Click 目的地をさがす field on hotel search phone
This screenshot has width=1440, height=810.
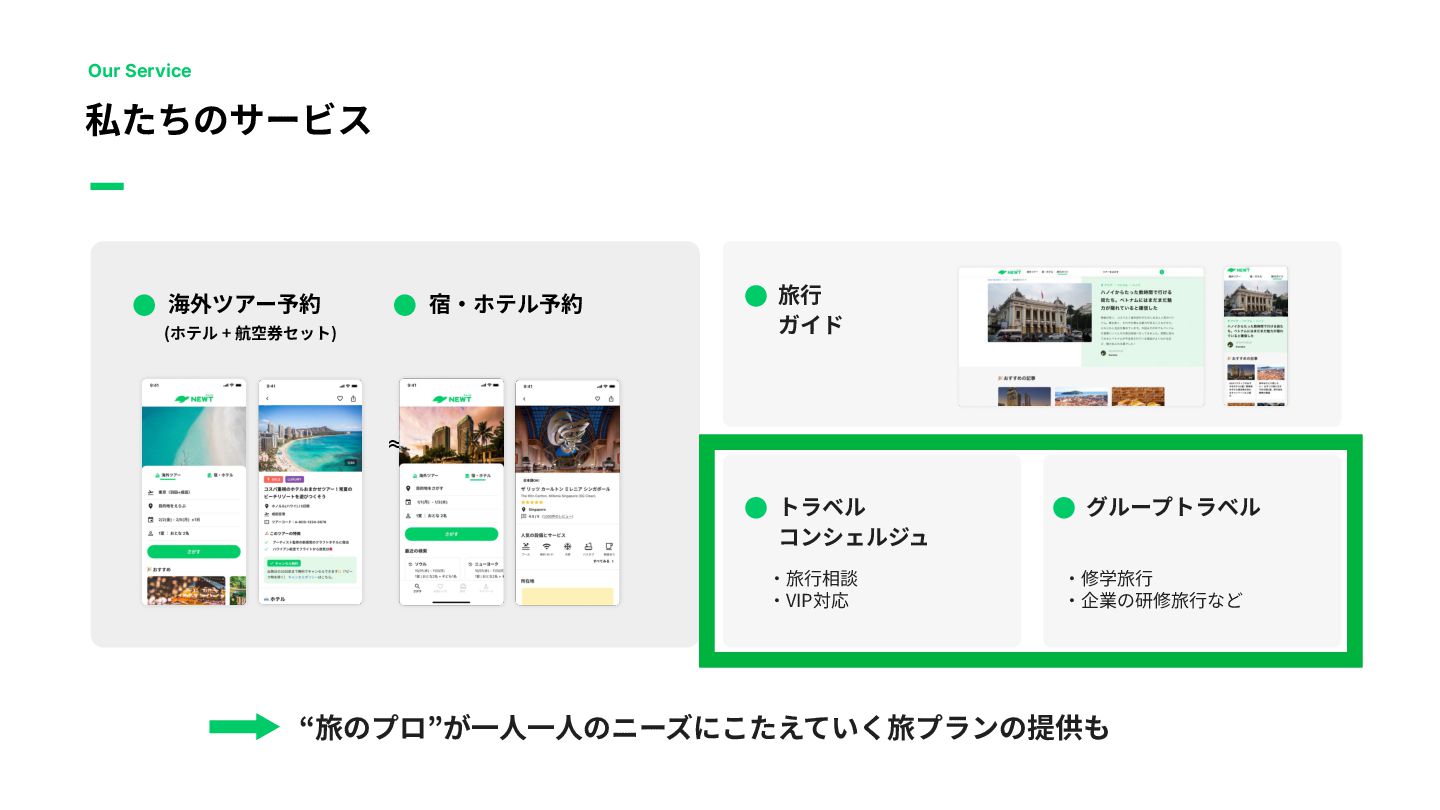pos(451,488)
